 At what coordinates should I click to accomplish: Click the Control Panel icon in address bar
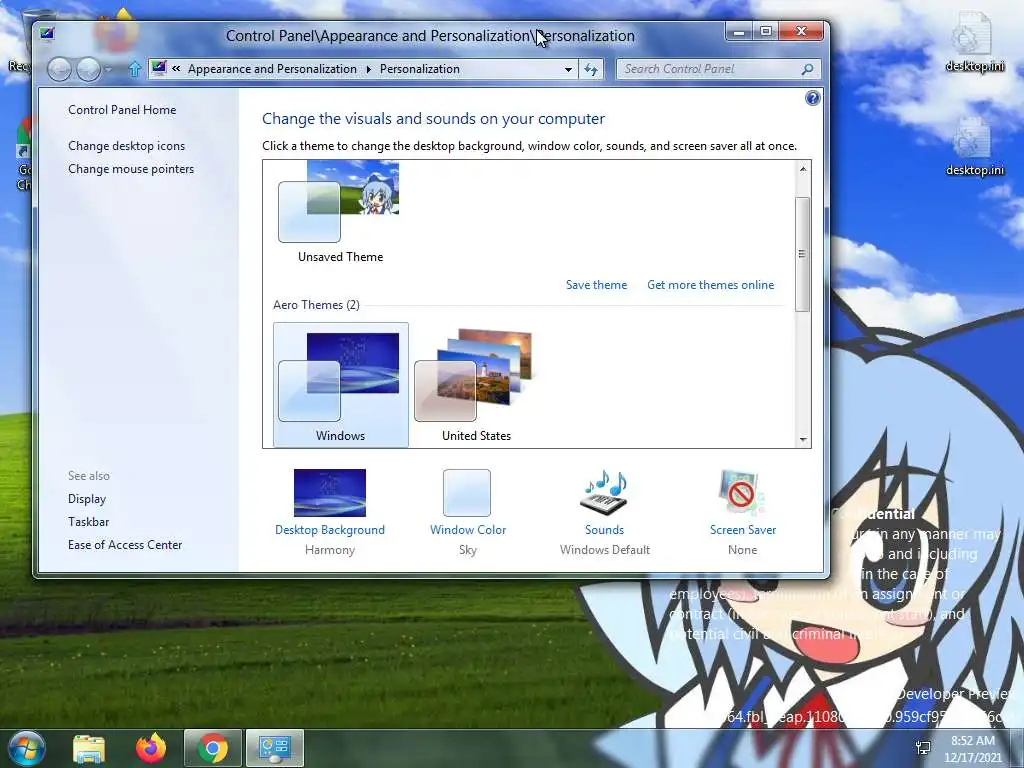(x=159, y=68)
